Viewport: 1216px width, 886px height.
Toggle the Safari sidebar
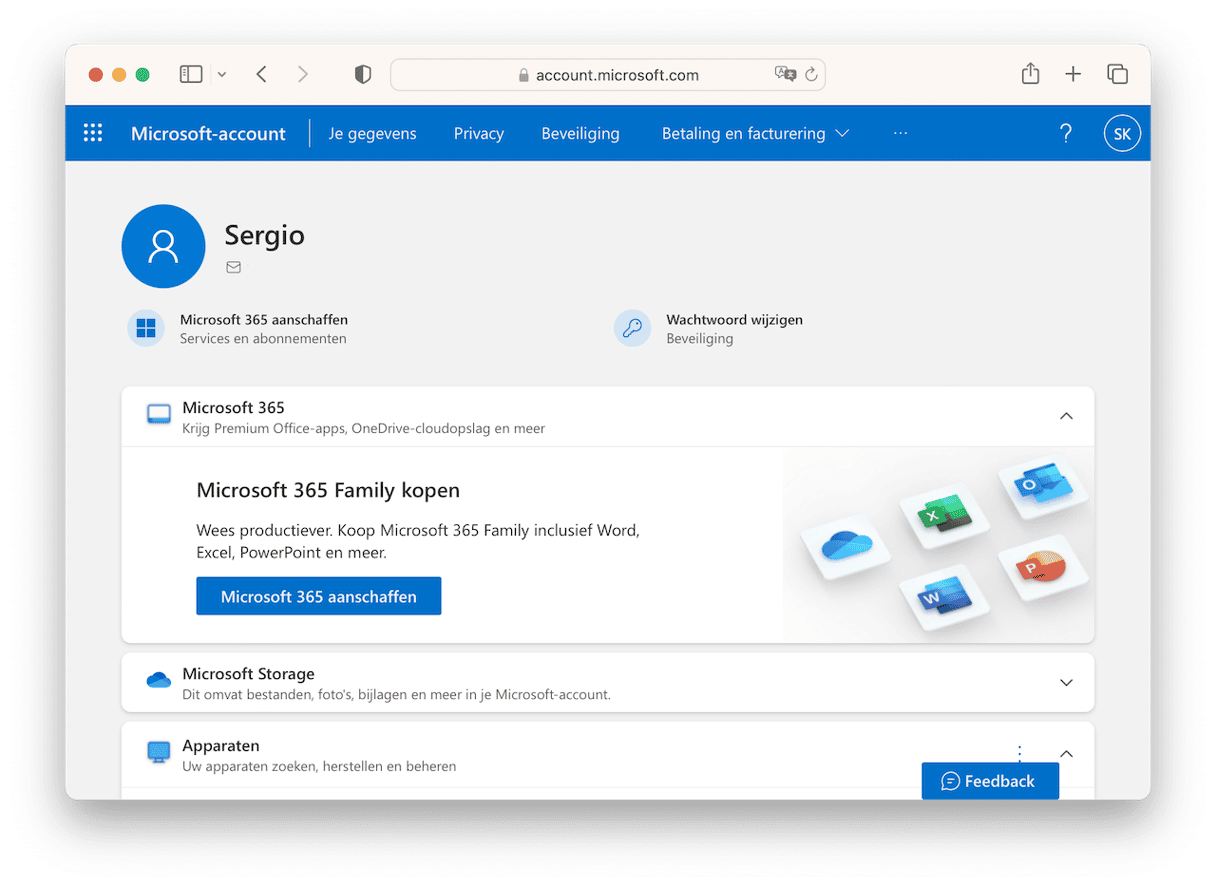pyautogui.click(x=191, y=74)
